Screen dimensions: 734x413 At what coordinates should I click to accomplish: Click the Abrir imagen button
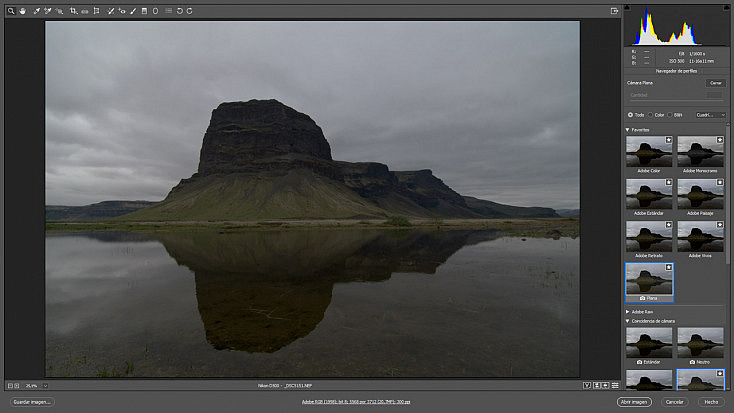click(634, 402)
